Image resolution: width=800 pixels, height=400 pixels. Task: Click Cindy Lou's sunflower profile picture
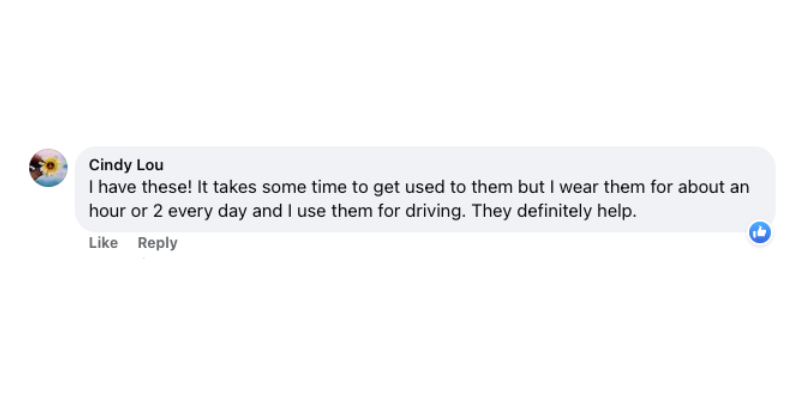click(x=48, y=168)
